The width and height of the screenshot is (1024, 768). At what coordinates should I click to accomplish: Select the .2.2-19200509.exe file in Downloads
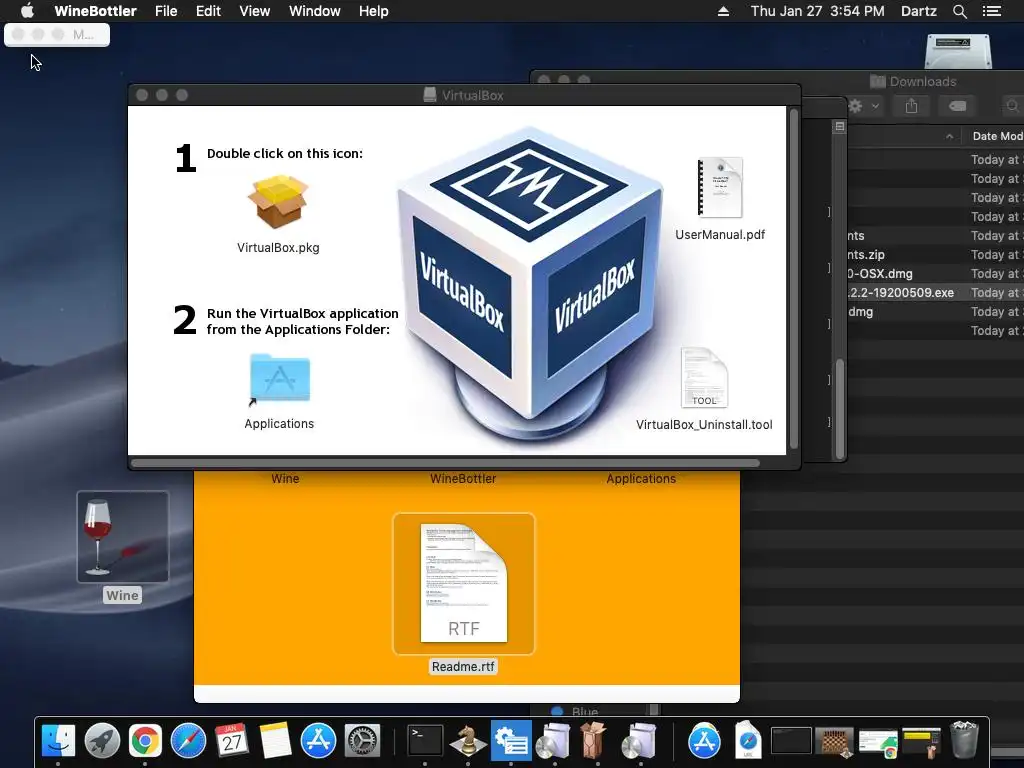pos(935,293)
